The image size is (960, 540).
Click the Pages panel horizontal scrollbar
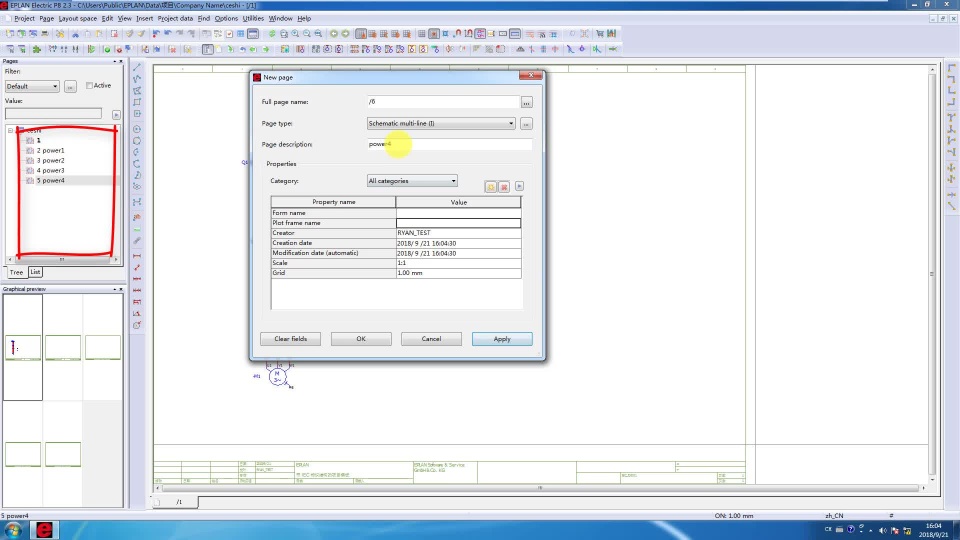coord(62,260)
